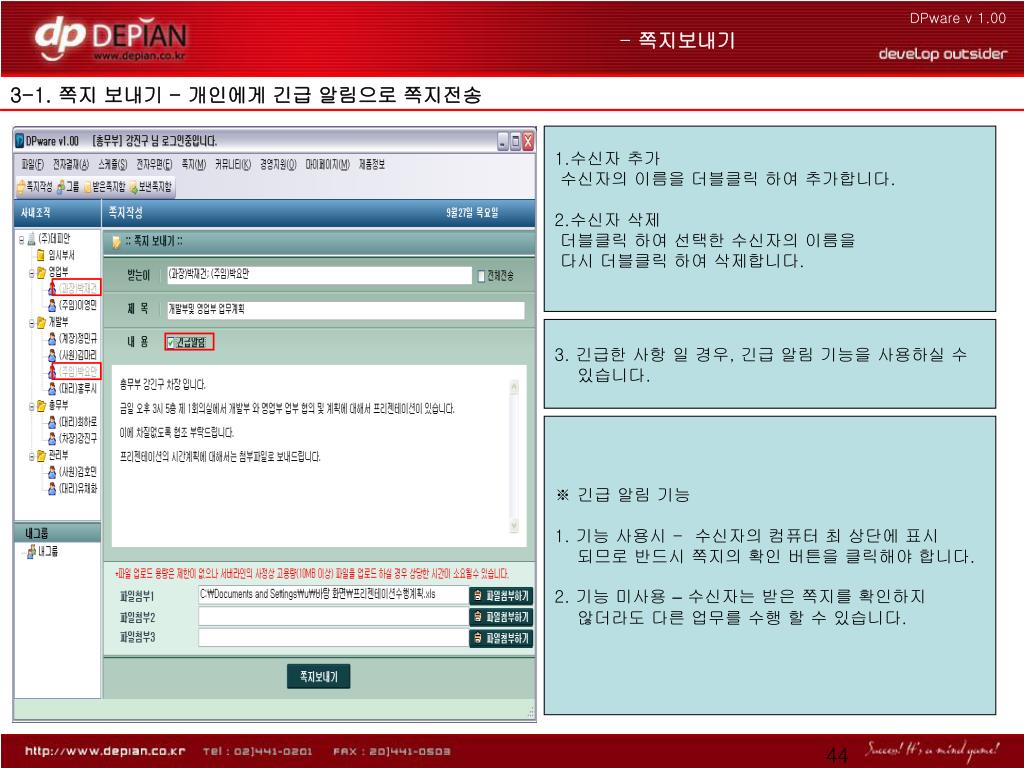This screenshot has height=768, width=1024.
Task: Select (계장)정민규 in the organization tree
Action: (78, 338)
